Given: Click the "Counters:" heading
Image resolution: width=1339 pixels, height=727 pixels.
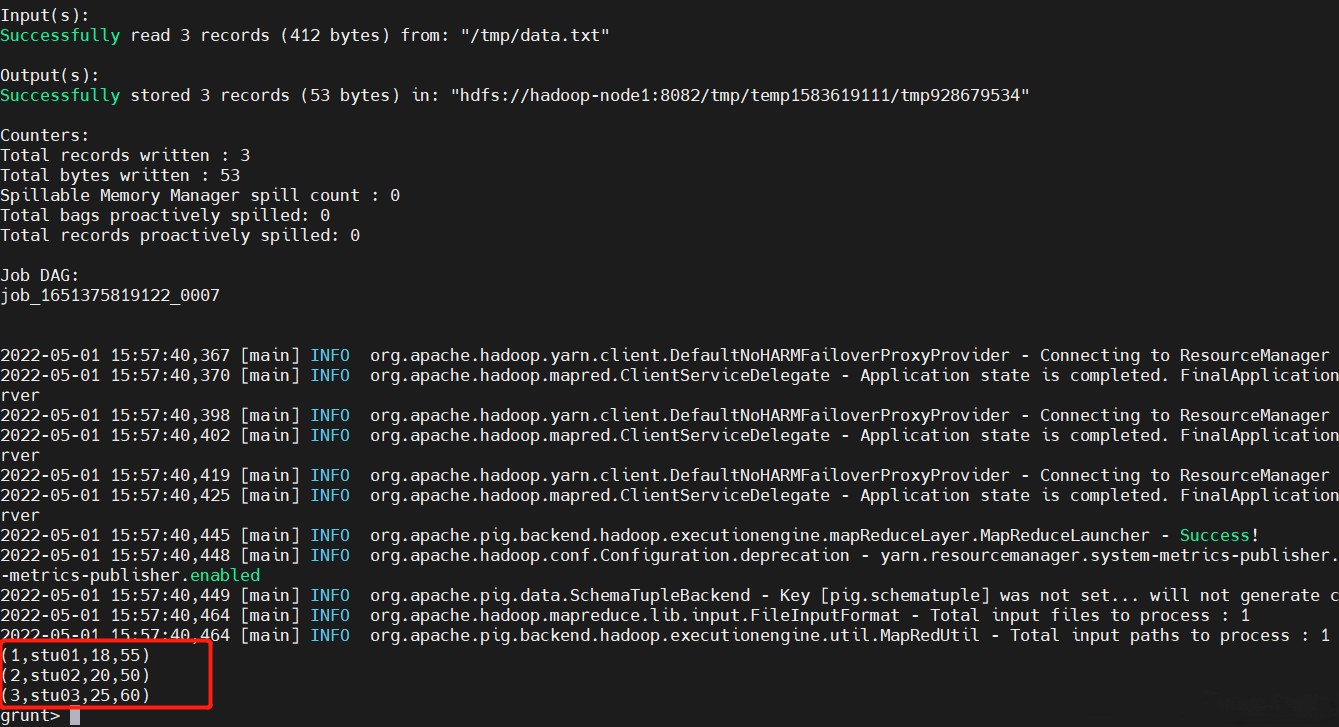Looking at the screenshot, I should click(45, 135).
